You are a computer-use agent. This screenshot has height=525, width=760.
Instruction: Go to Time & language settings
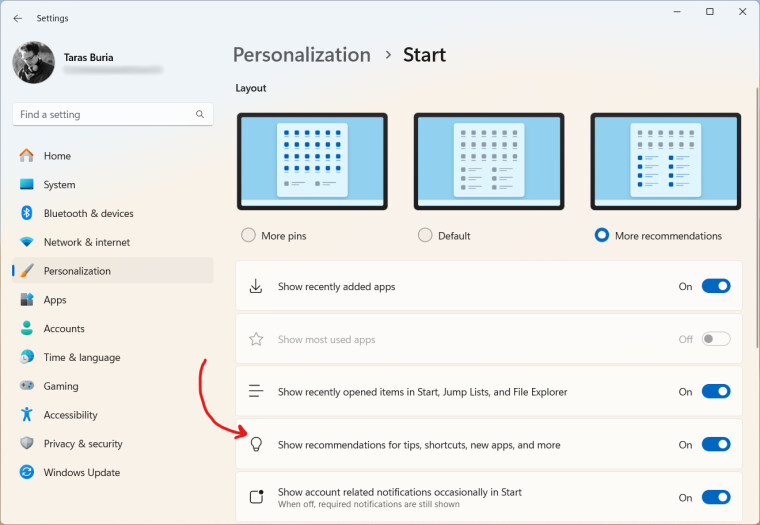tap(81, 358)
